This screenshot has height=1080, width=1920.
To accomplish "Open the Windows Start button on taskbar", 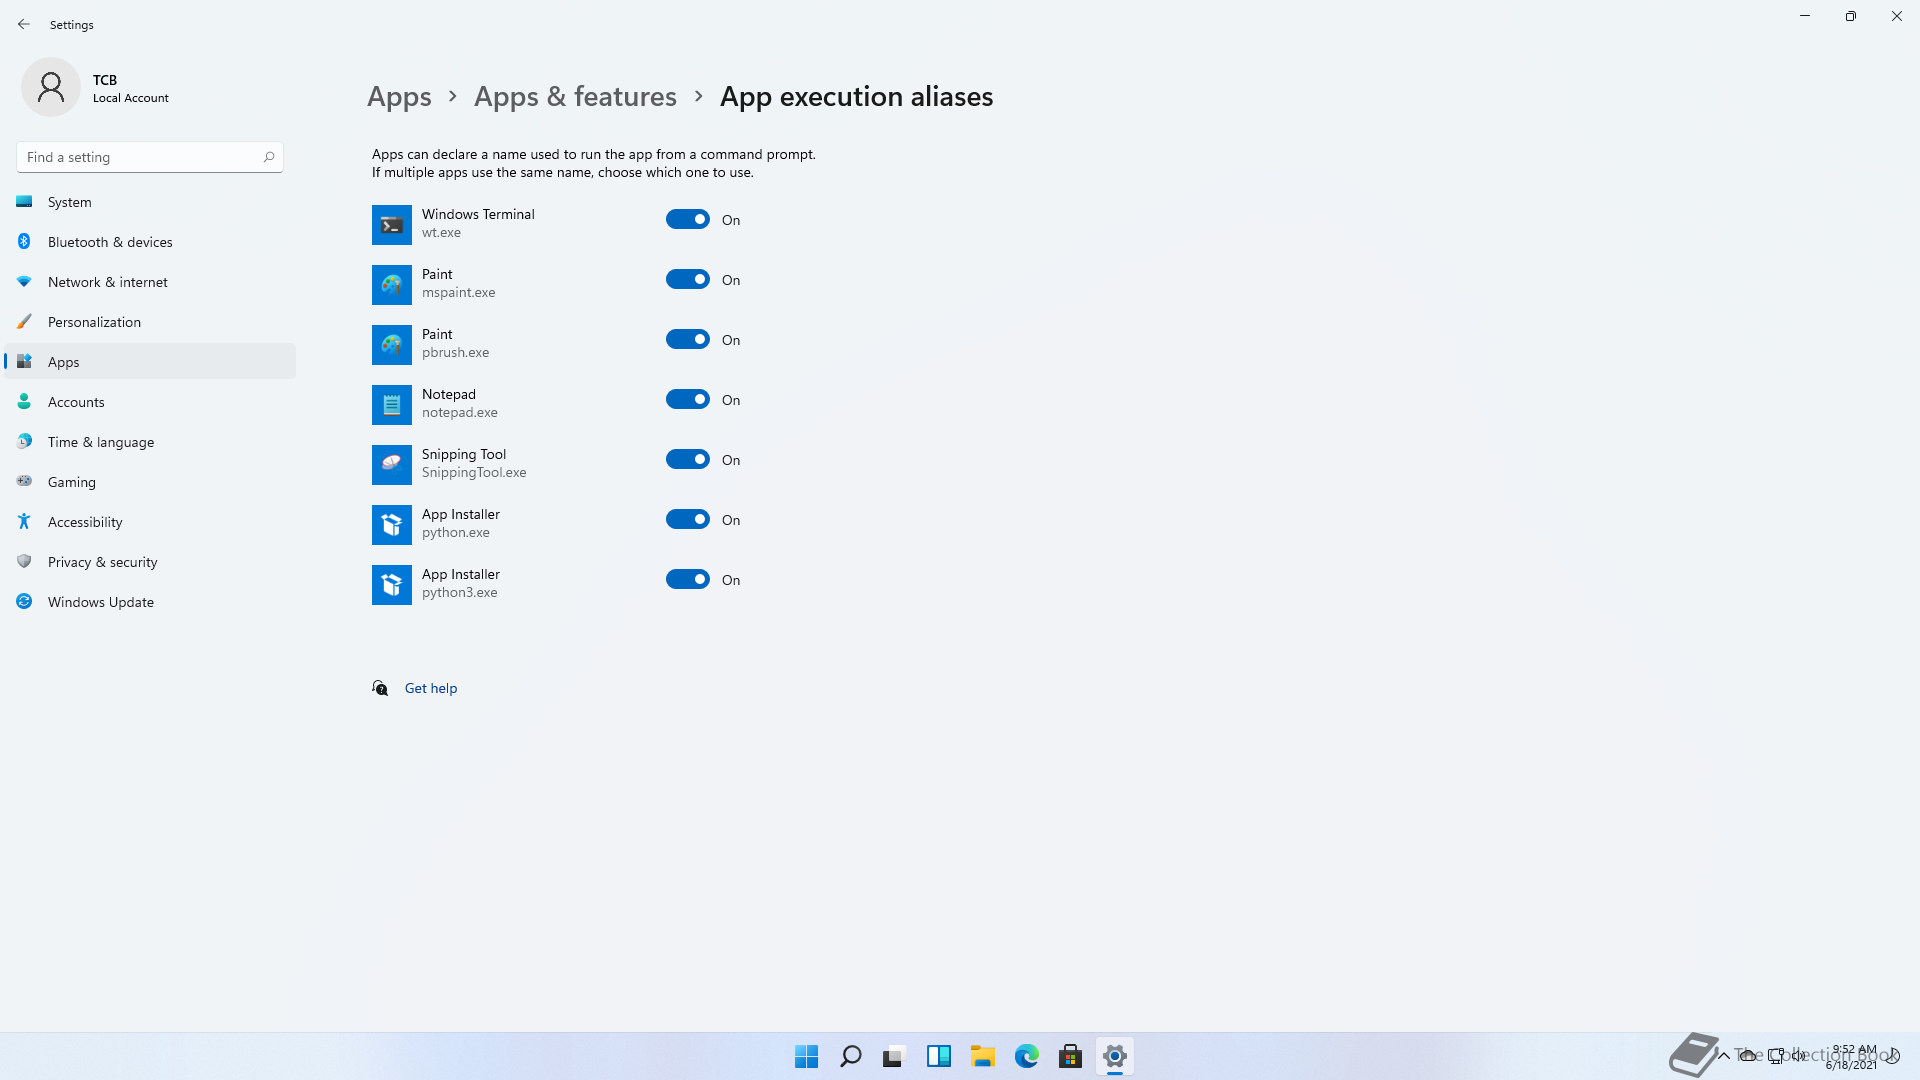I will (x=807, y=1056).
